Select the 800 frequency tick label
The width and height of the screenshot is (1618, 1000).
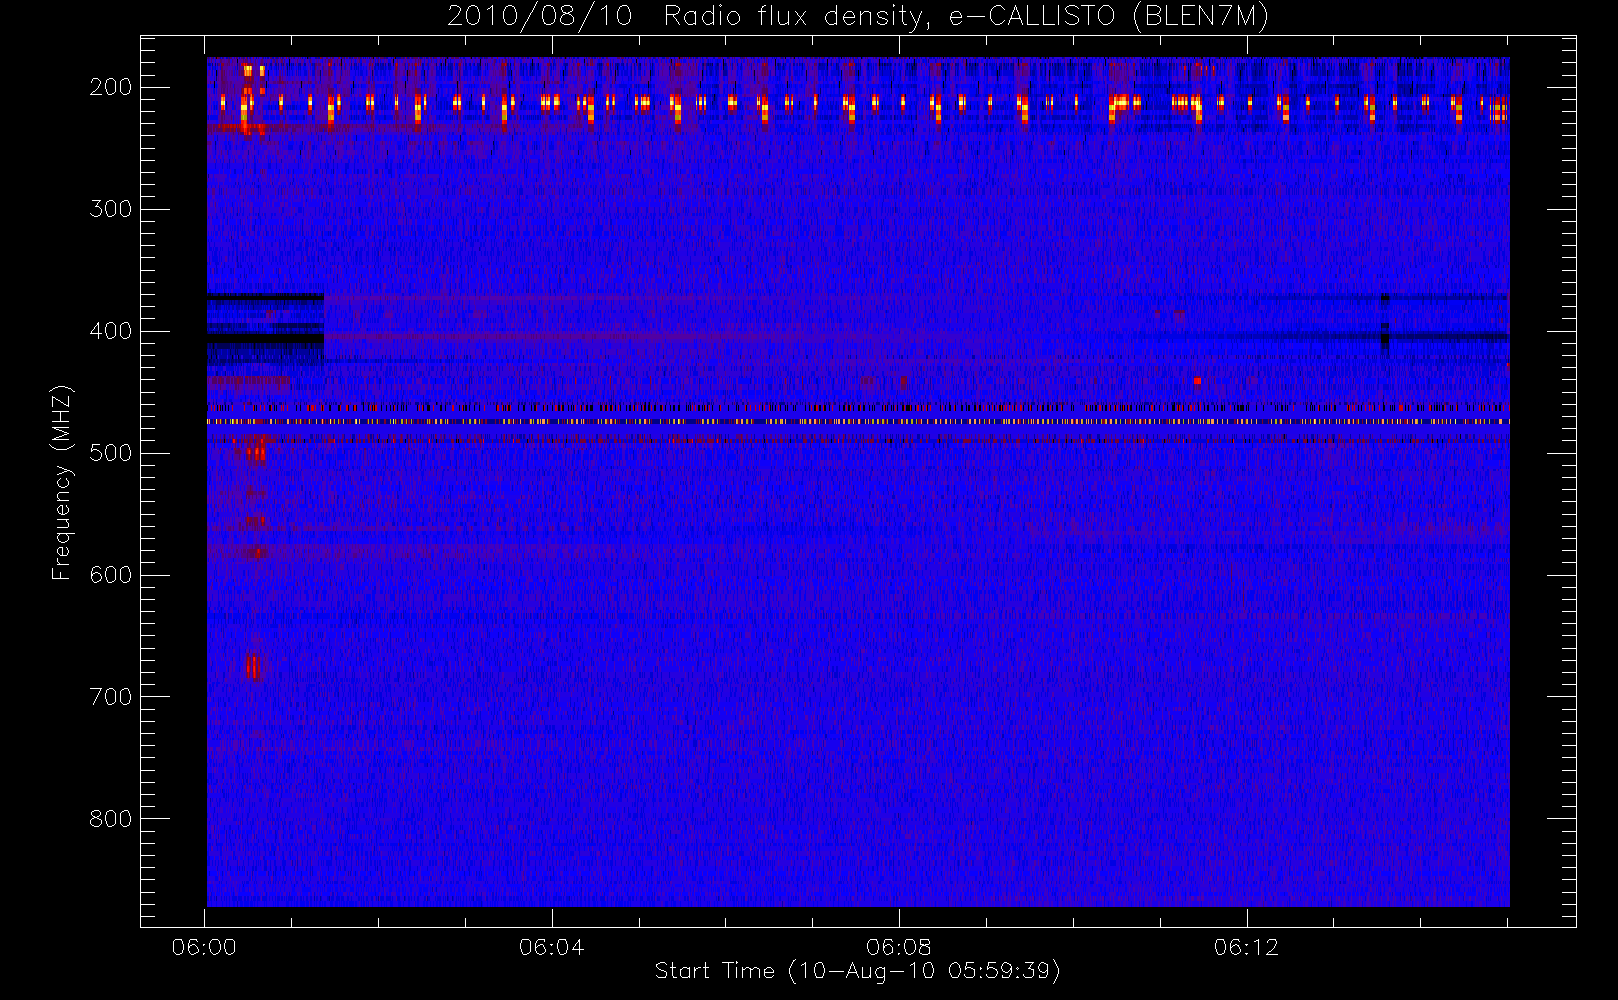111,819
